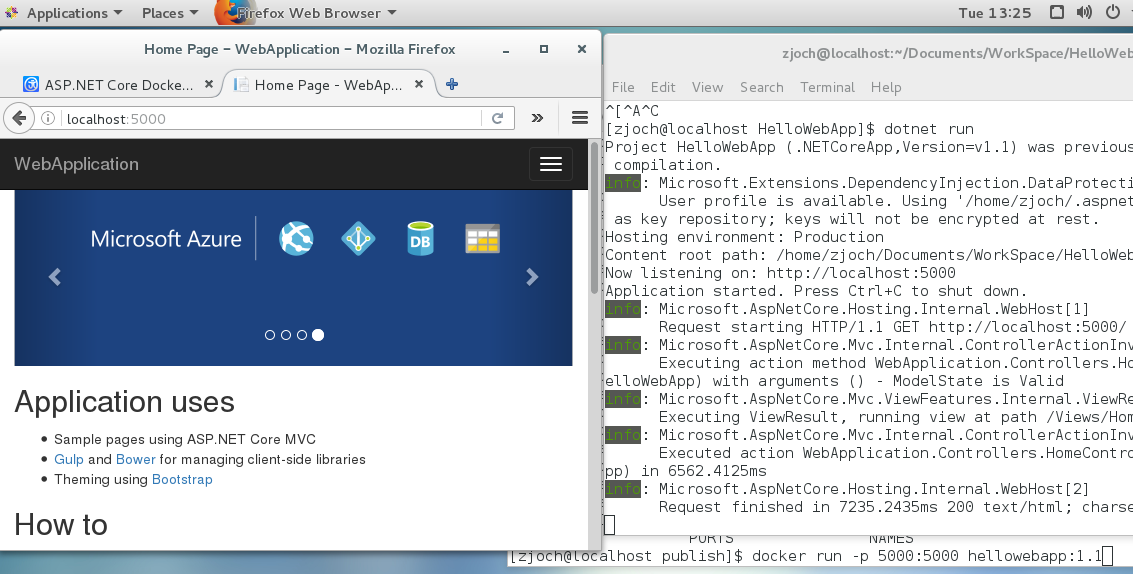Open the Places menu in top bar
Image resolution: width=1134 pixels, height=574 pixels.
(169, 13)
